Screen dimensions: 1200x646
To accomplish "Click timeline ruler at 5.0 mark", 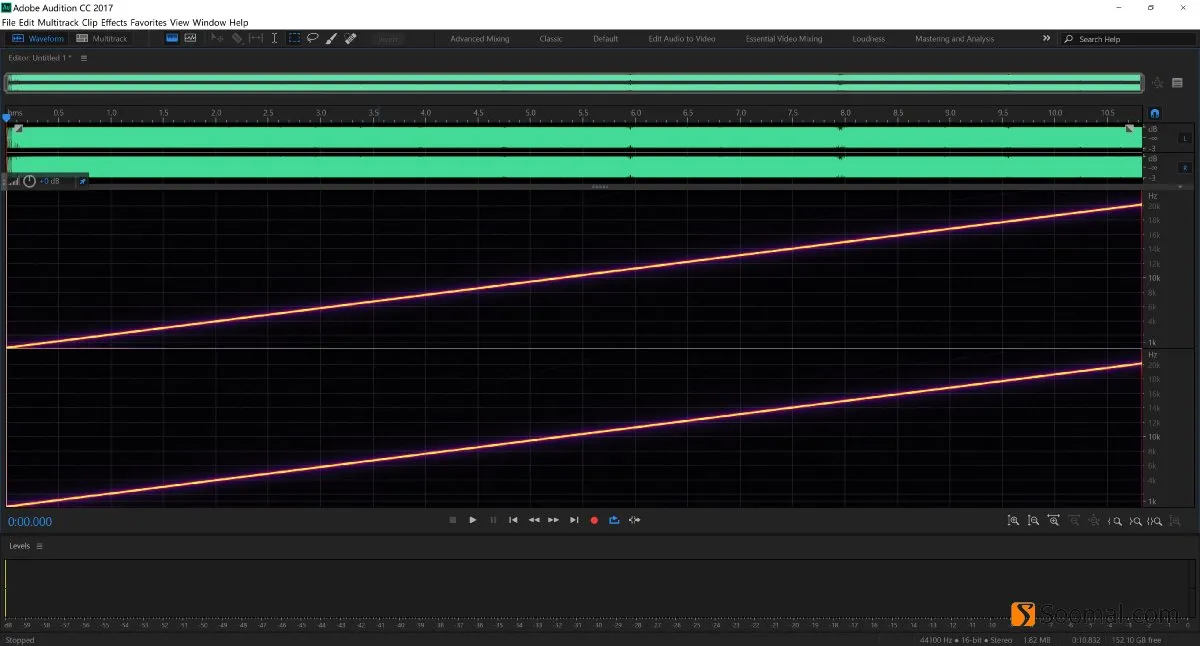I will [531, 113].
